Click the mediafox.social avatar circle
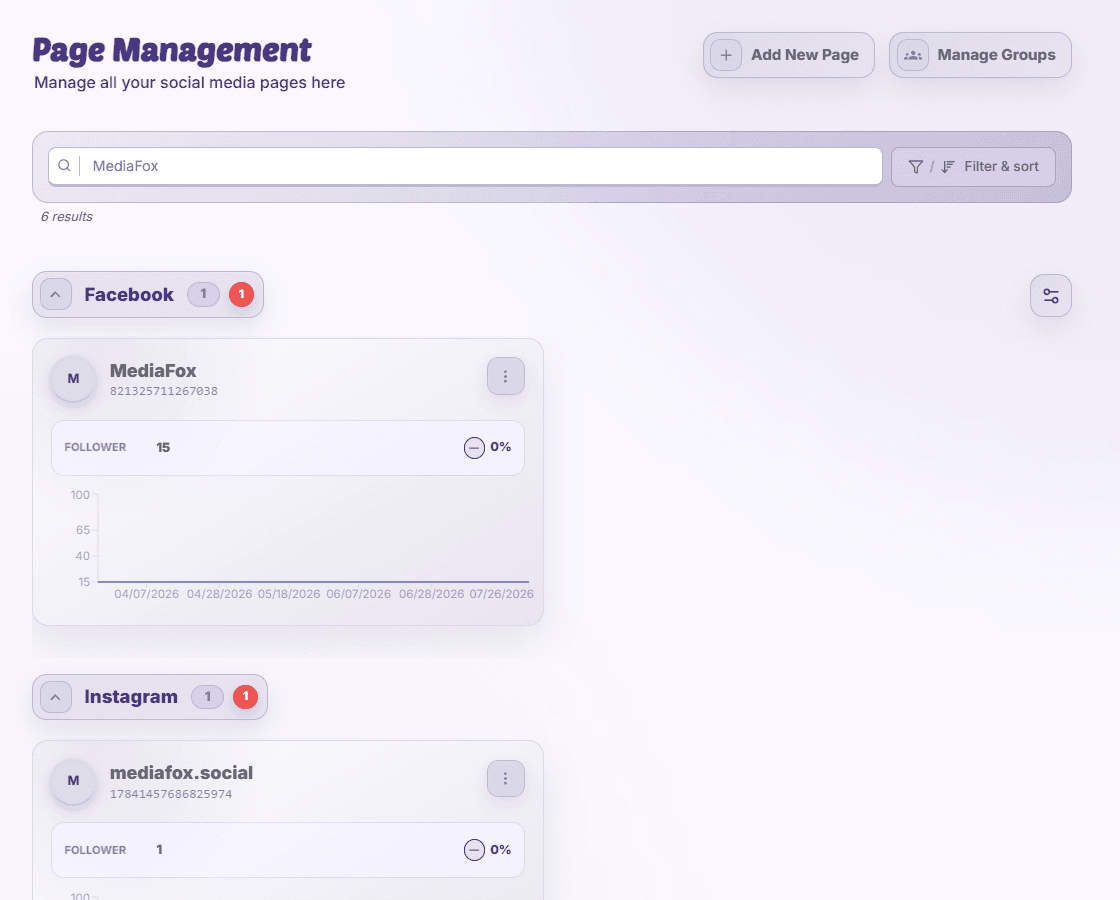 click(74, 781)
